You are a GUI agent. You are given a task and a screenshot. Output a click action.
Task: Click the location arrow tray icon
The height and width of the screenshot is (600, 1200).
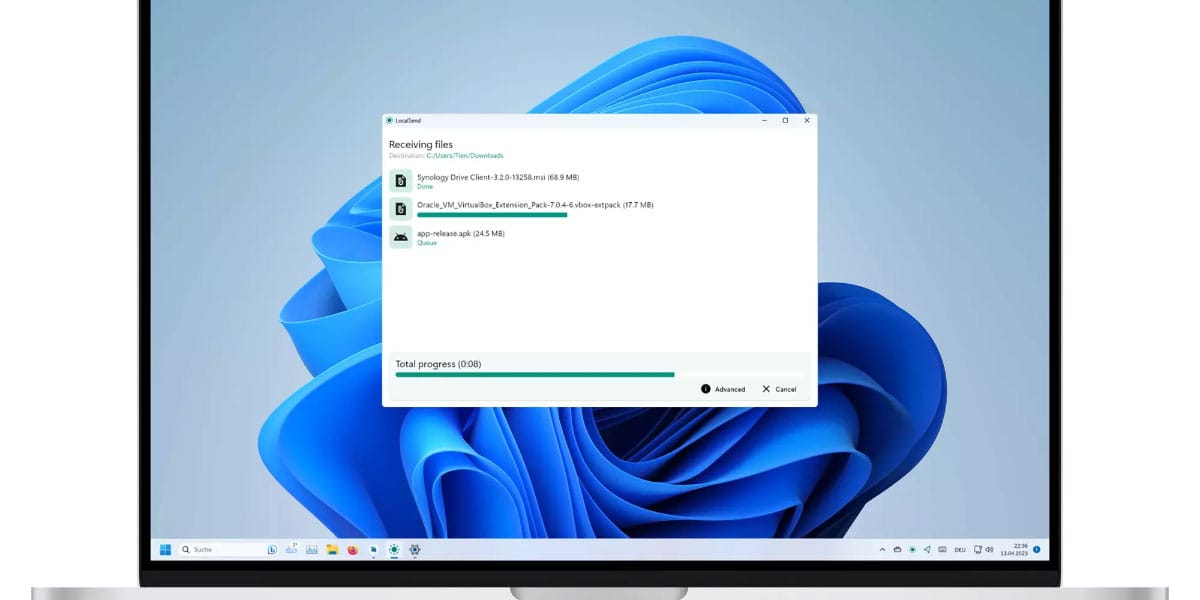927,549
